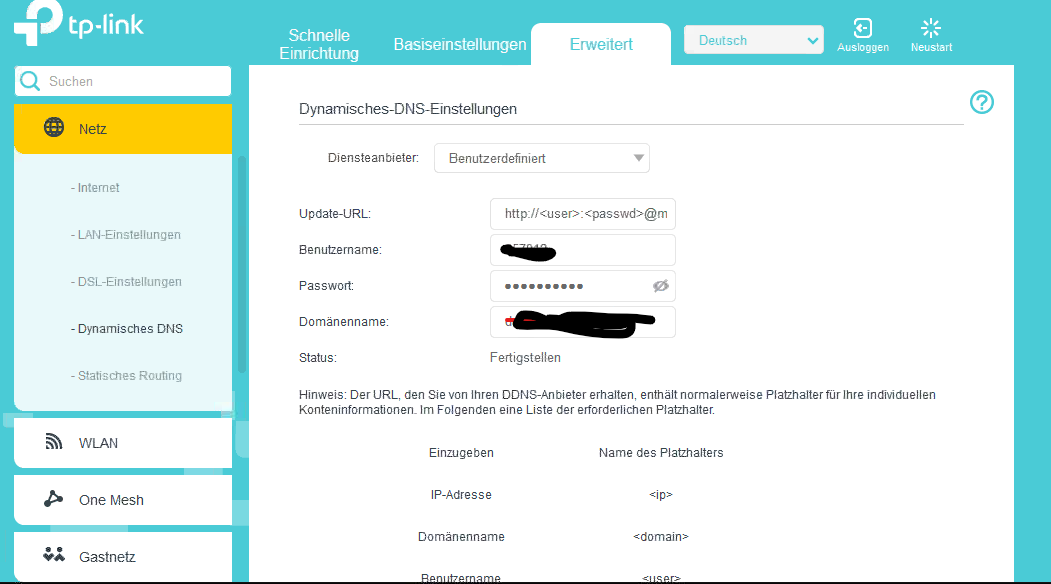Open the WLAN section in sidebar
This screenshot has height=584, width=1051.
coord(122,443)
